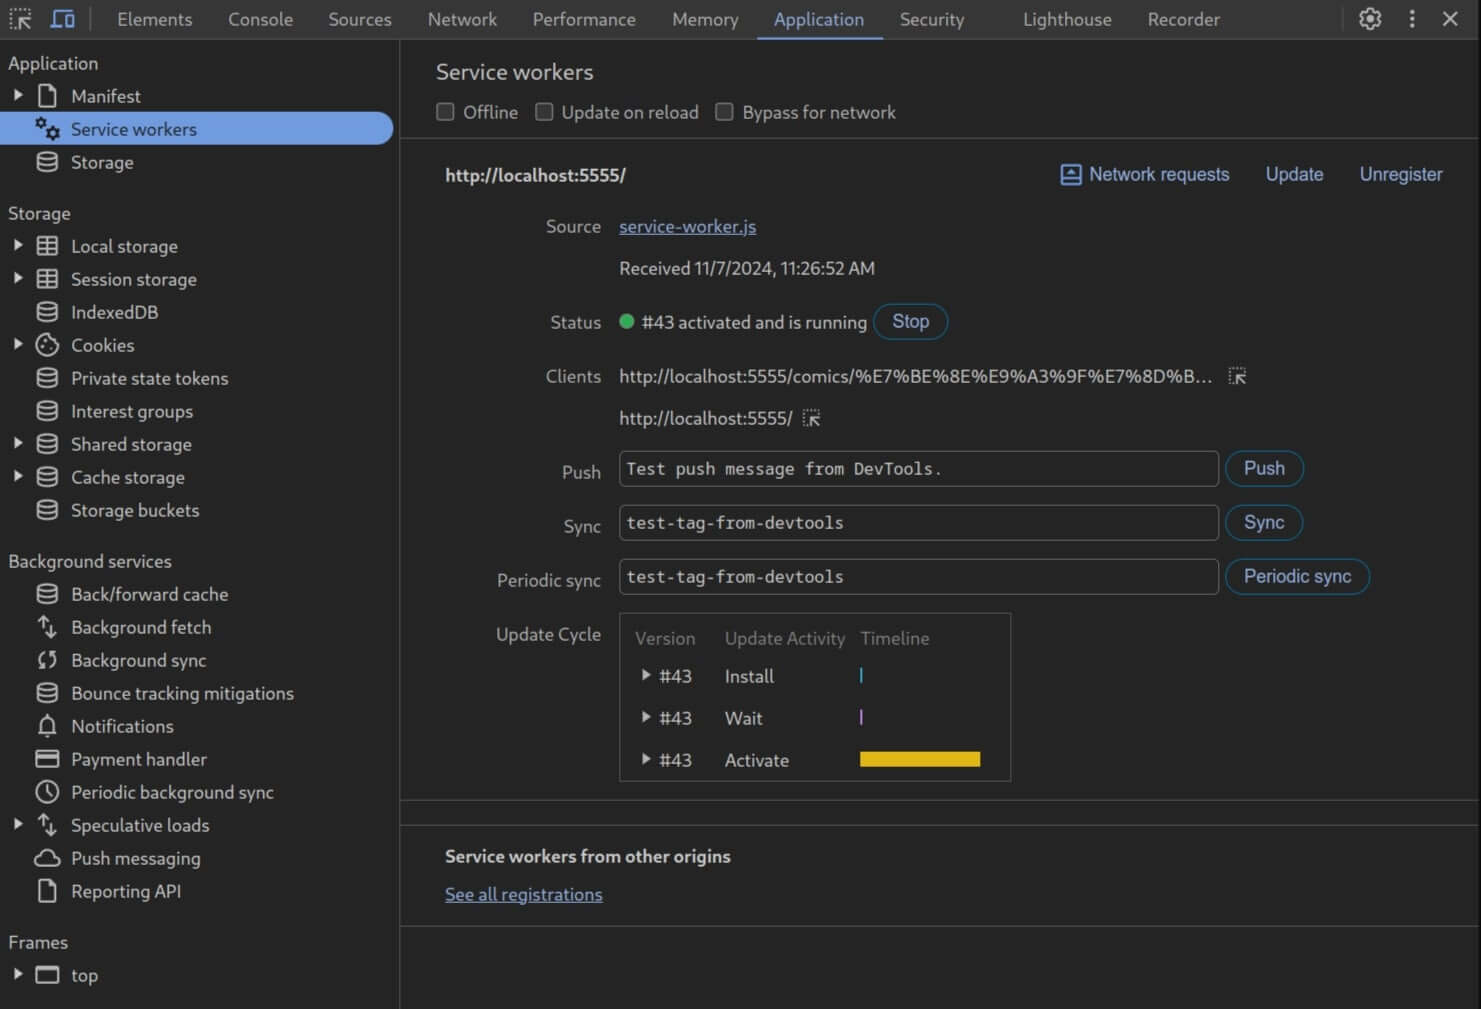1481x1009 pixels.
Task: Toggle the device toolbar icon
Action: [63, 19]
